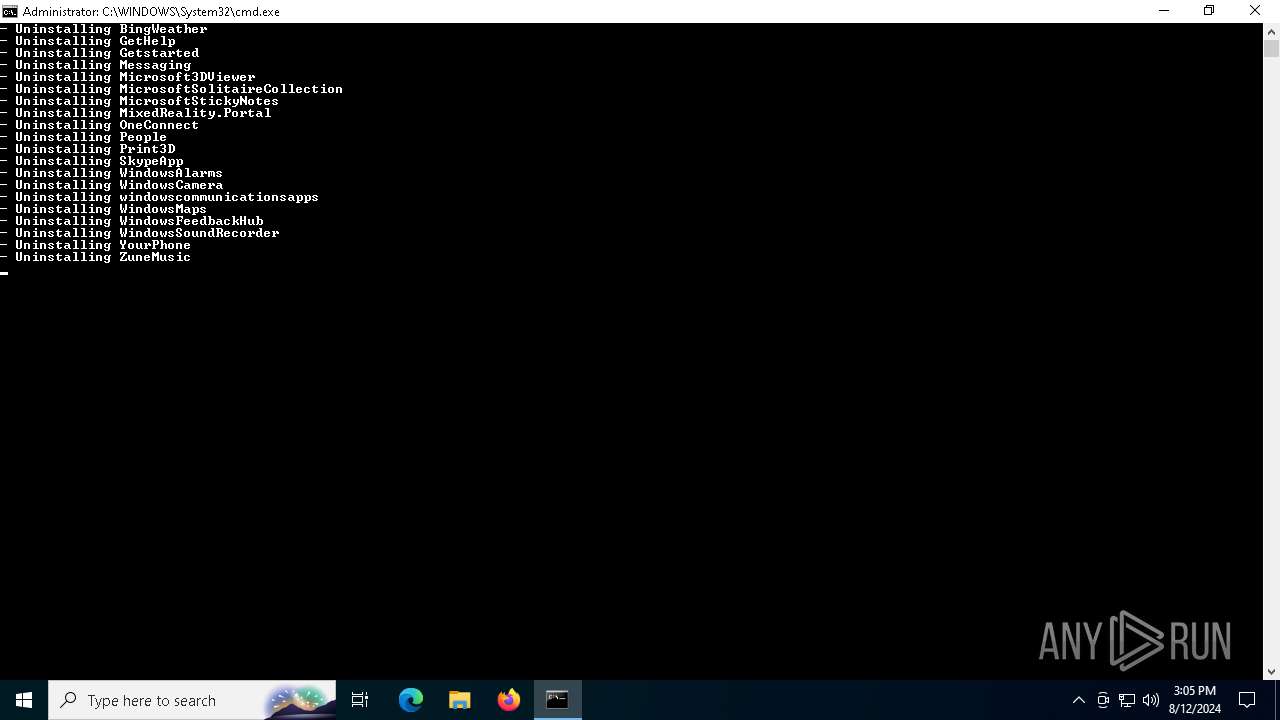Viewport: 1280px width, 720px height.
Task: Click the window title 'Administrator: C:\WINDOWS\System32\cmd.exe'
Action: tap(151, 11)
